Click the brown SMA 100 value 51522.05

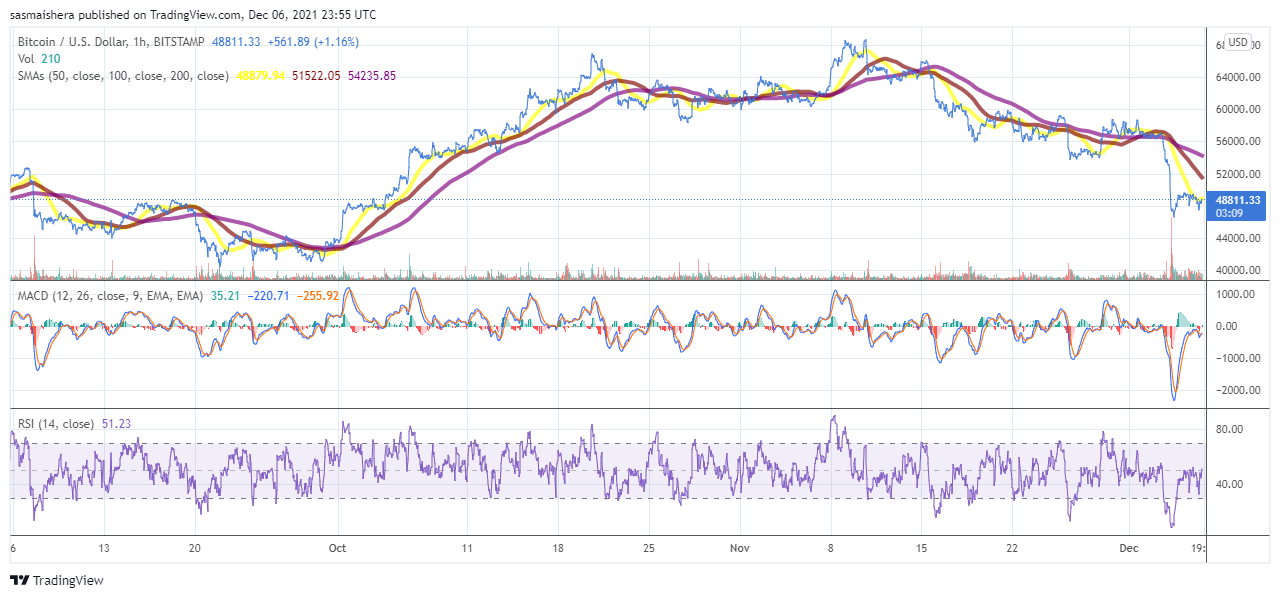point(315,76)
